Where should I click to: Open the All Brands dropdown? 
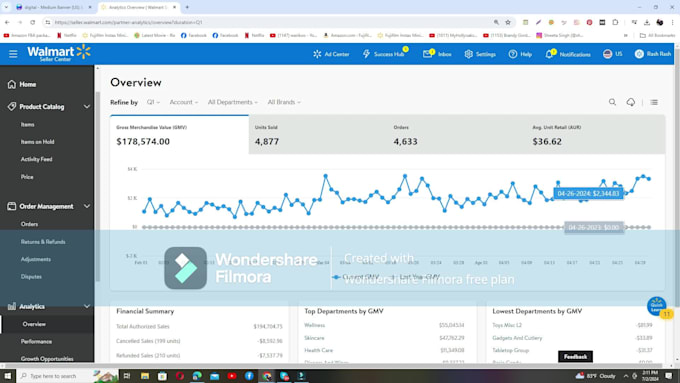tap(284, 102)
